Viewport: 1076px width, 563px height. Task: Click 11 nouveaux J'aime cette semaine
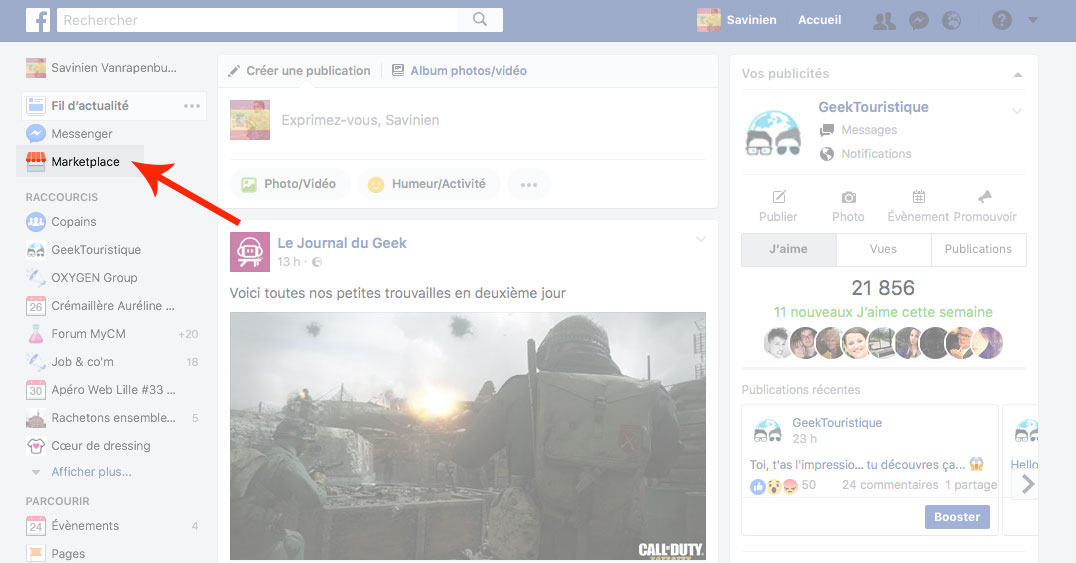pyautogui.click(x=883, y=312)
